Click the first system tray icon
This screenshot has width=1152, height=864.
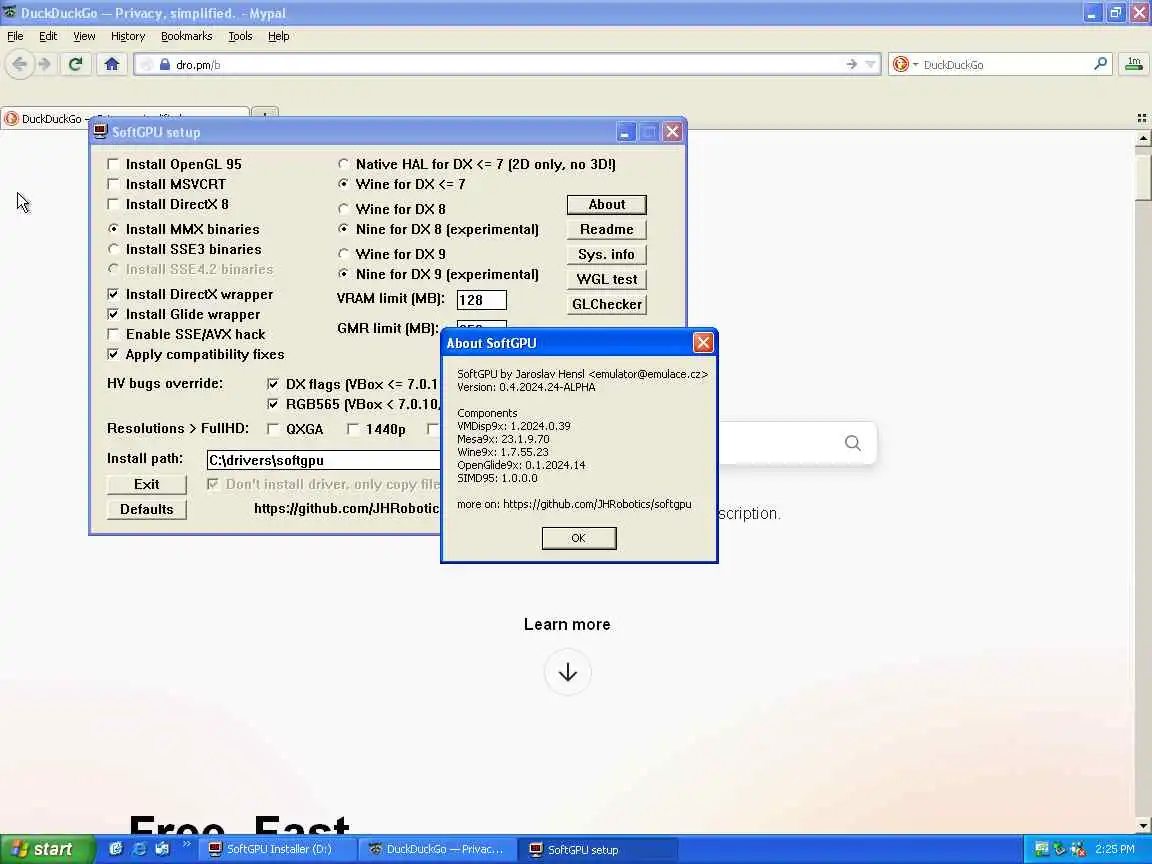(1041, 849)
